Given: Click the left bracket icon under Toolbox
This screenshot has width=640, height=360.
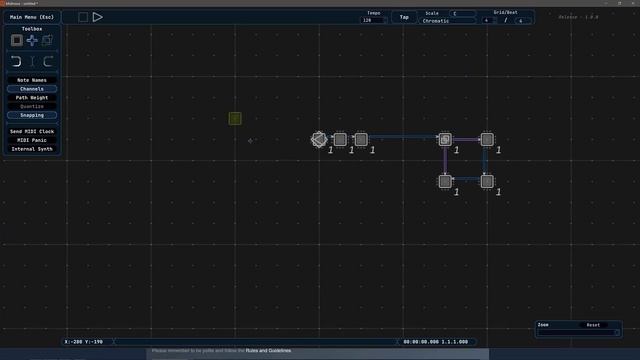Looking at the screenshot, I should pos(16,62).
